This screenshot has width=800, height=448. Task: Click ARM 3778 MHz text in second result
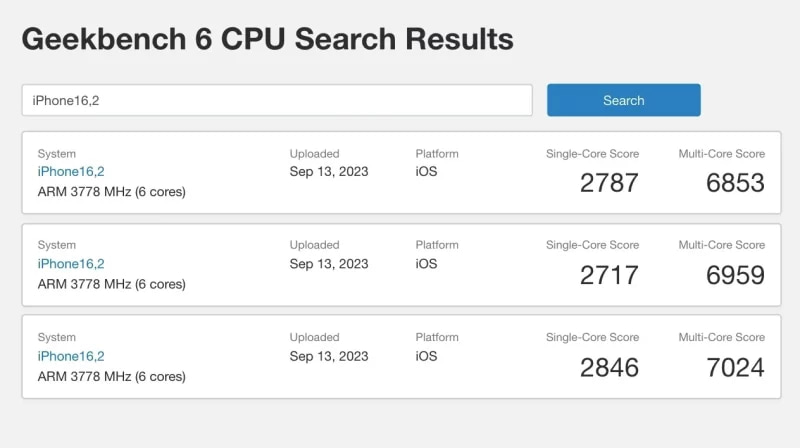(x=111, y=284)
